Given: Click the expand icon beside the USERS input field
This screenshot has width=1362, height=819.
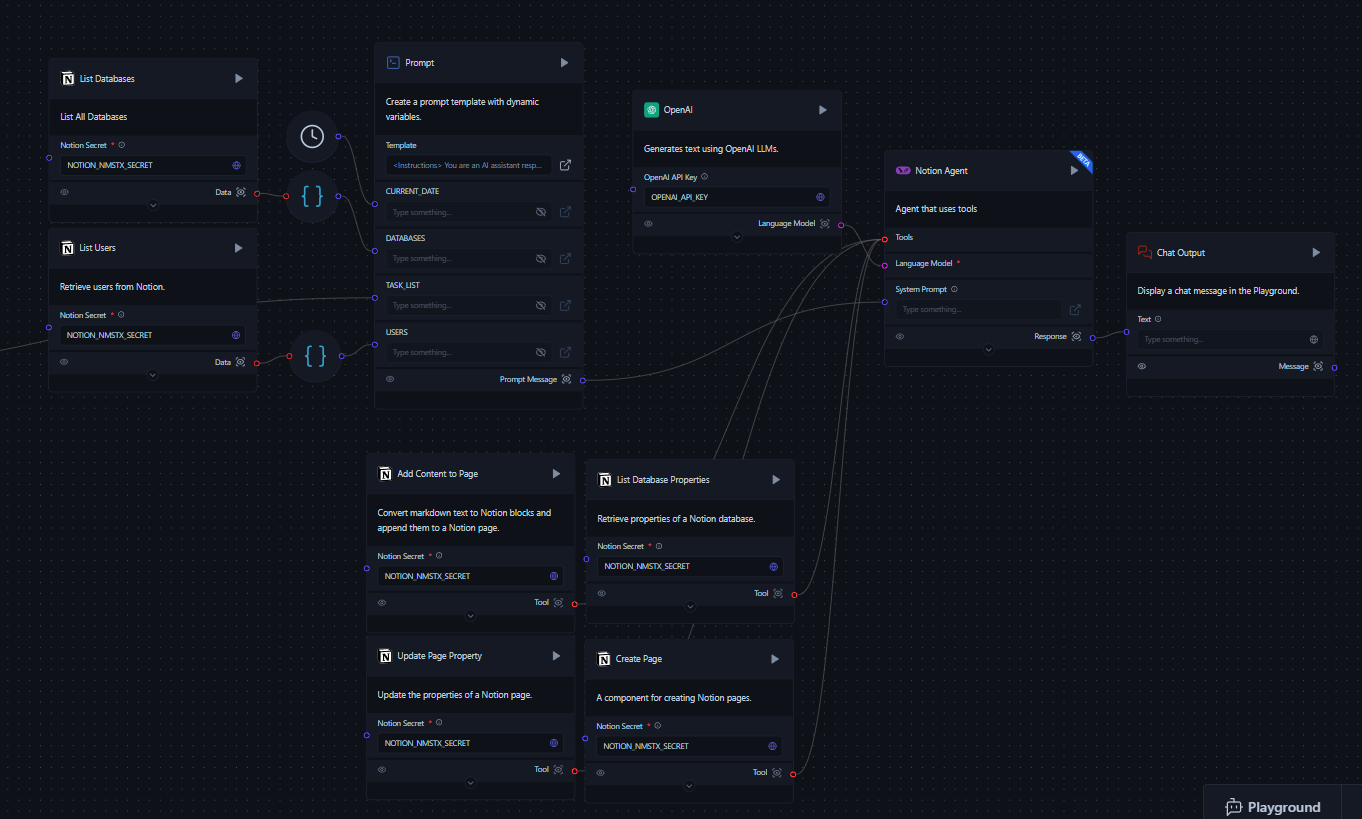Looking at the screenshot, I should [565, 352].
